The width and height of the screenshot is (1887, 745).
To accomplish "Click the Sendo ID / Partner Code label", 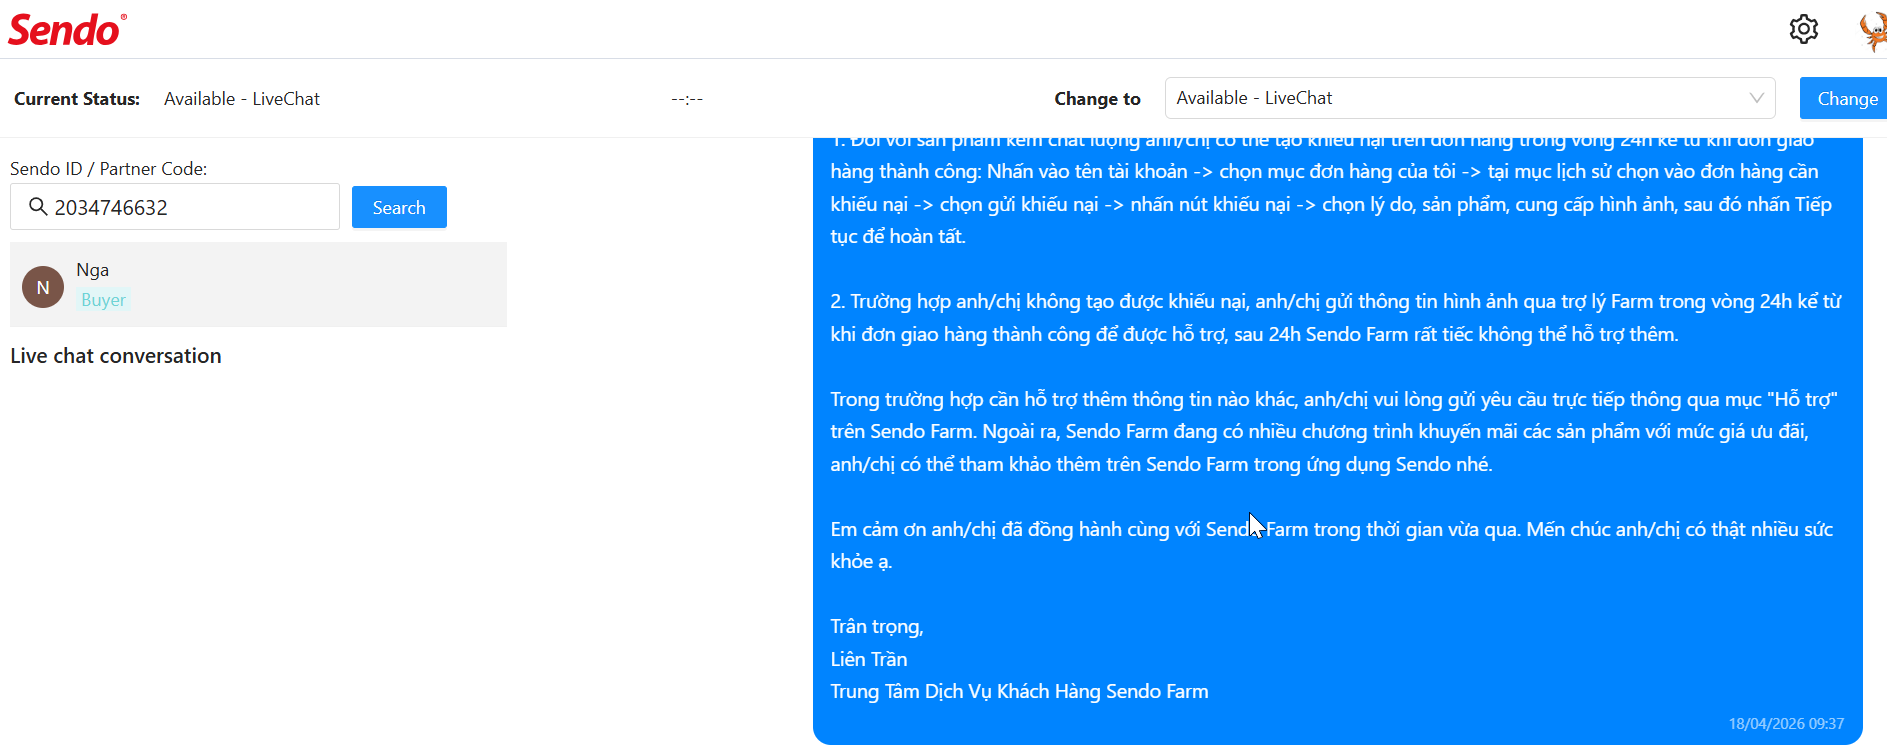I will 109,169.
